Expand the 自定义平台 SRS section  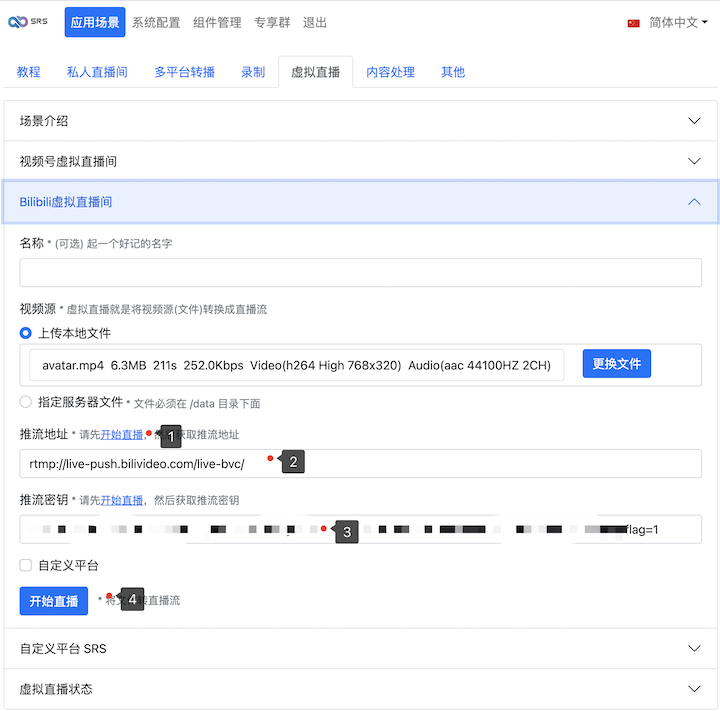(360, 648)
